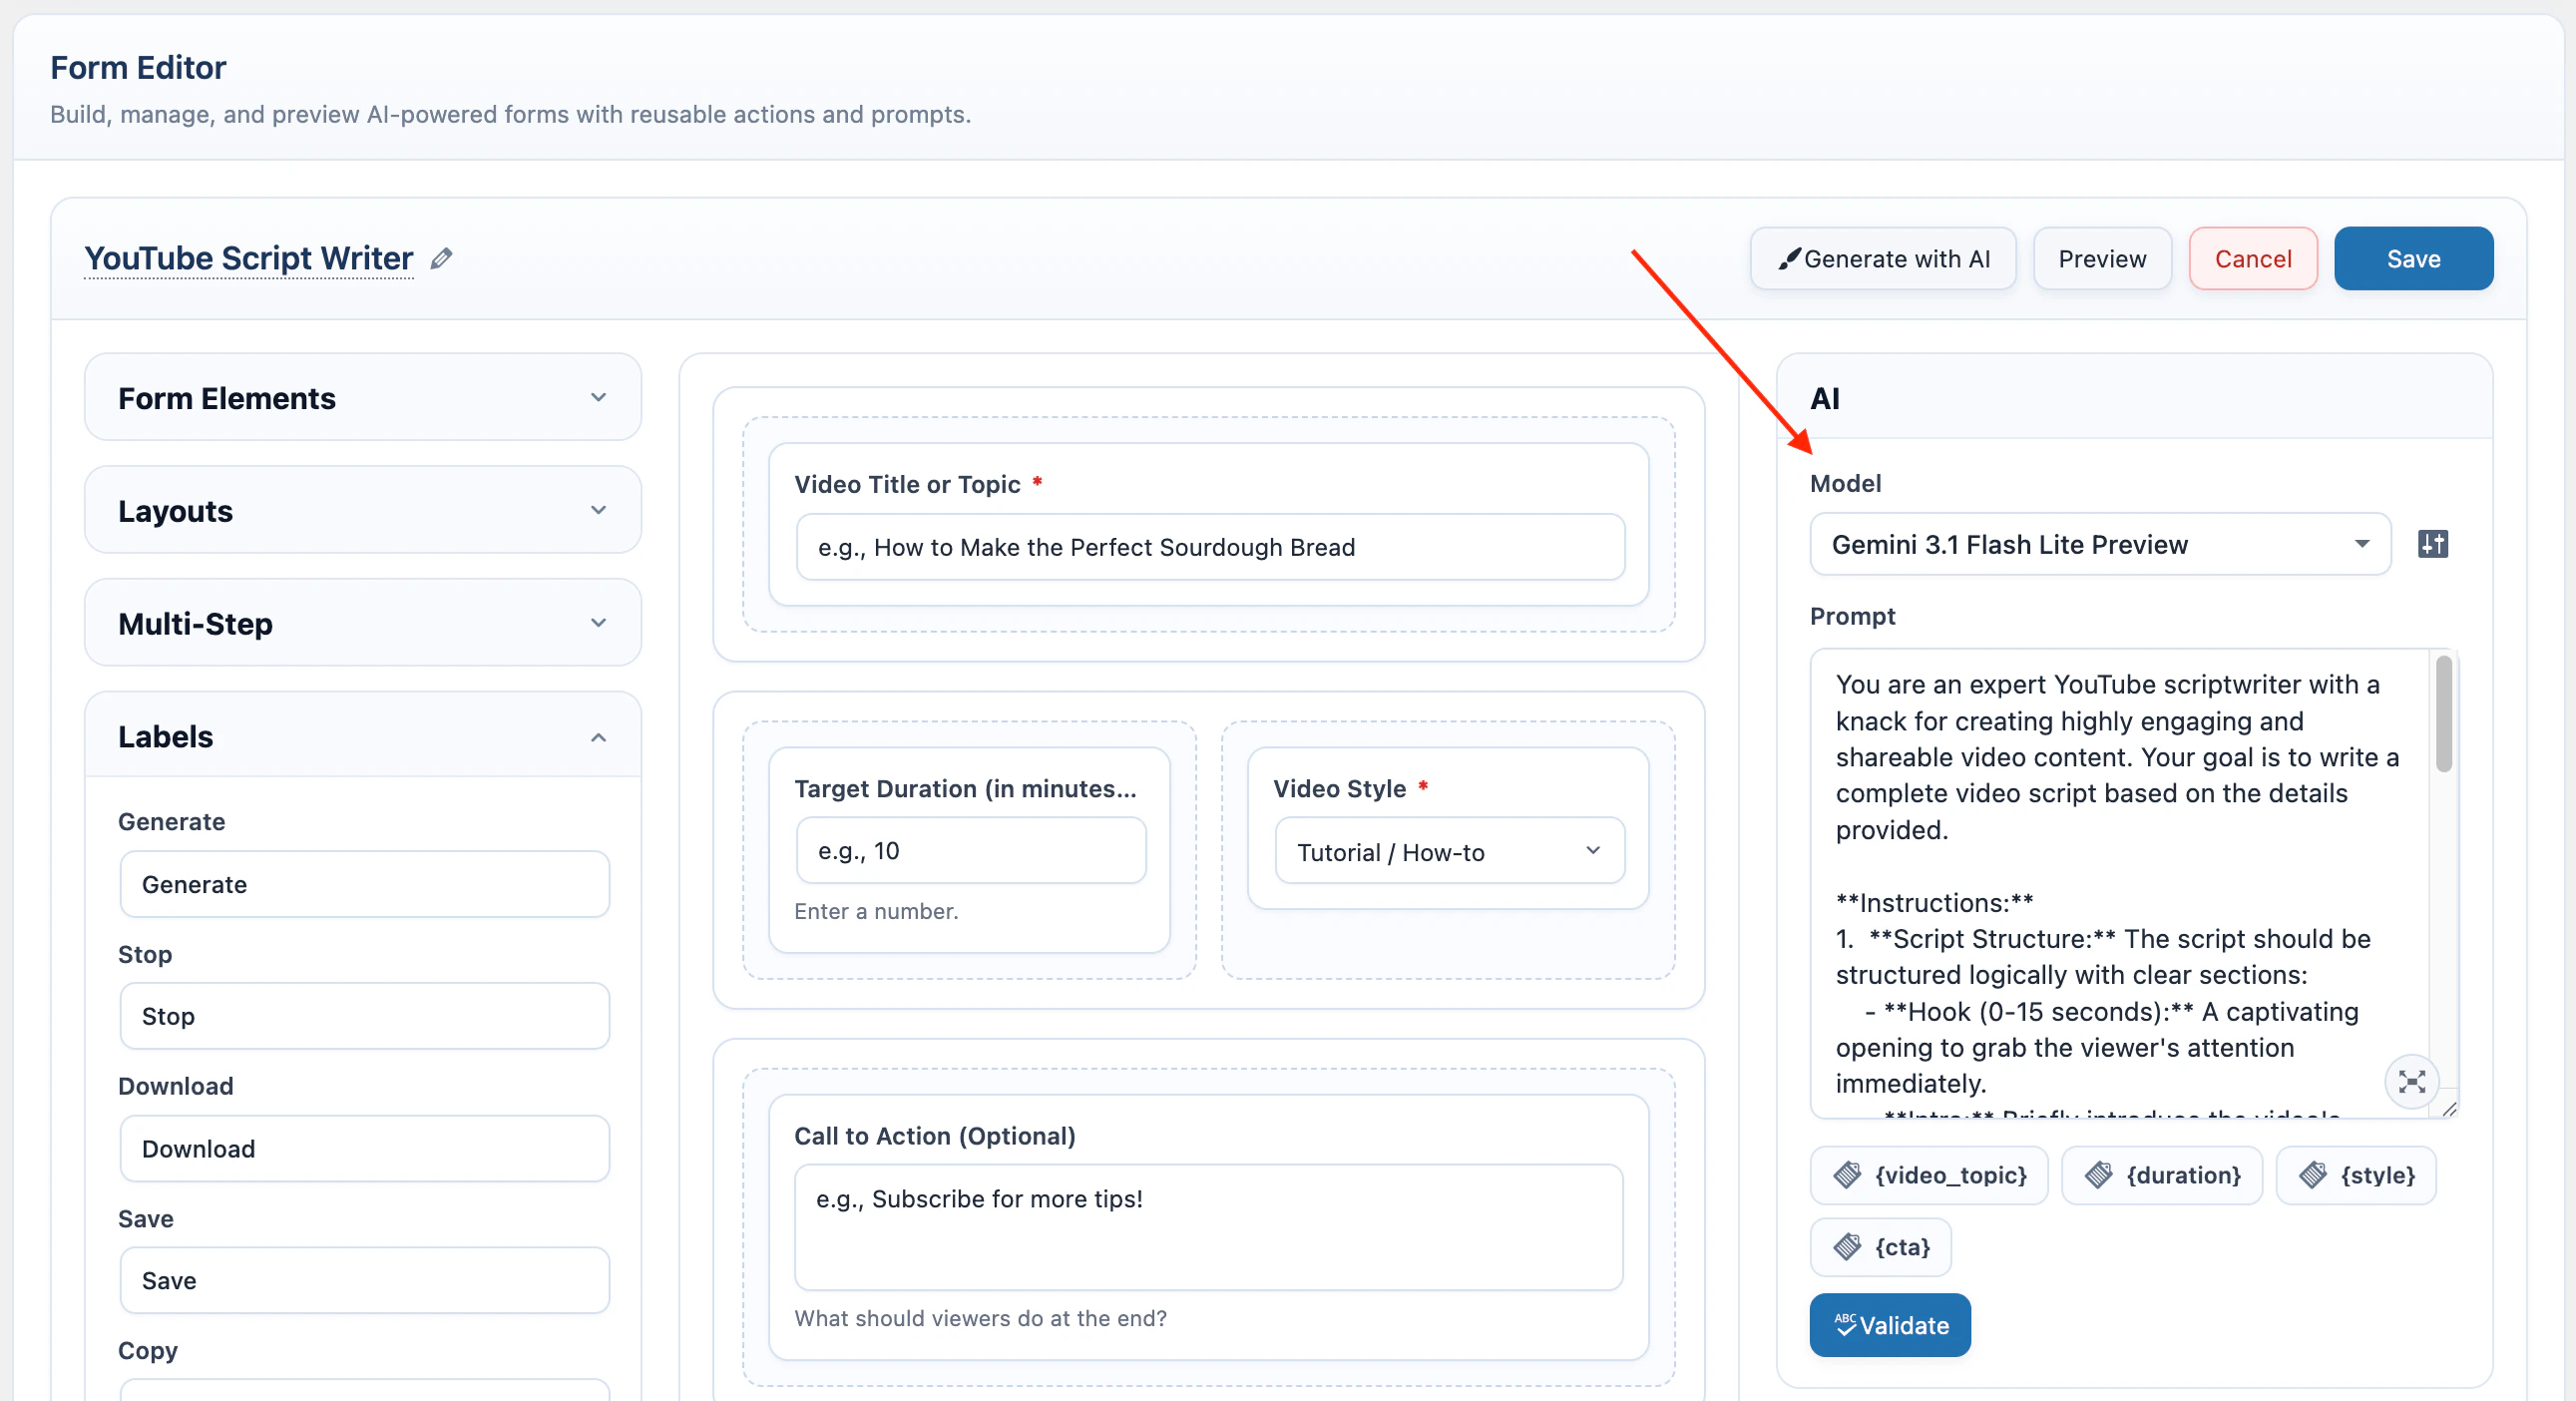Edit the Save label field
Viewport: 2576px width, 1401px height.
(x=364, y=1281)
